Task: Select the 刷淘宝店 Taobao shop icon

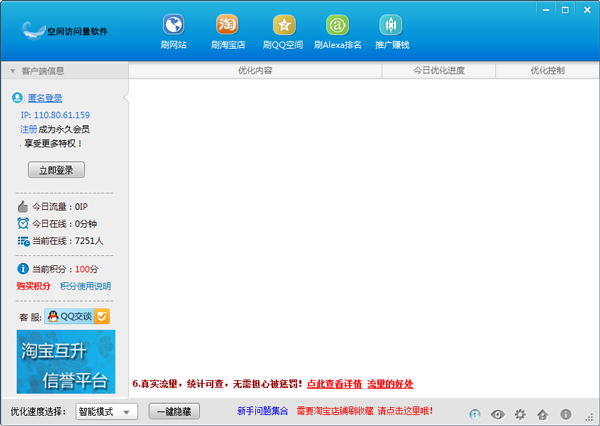Action: (227, 31)
